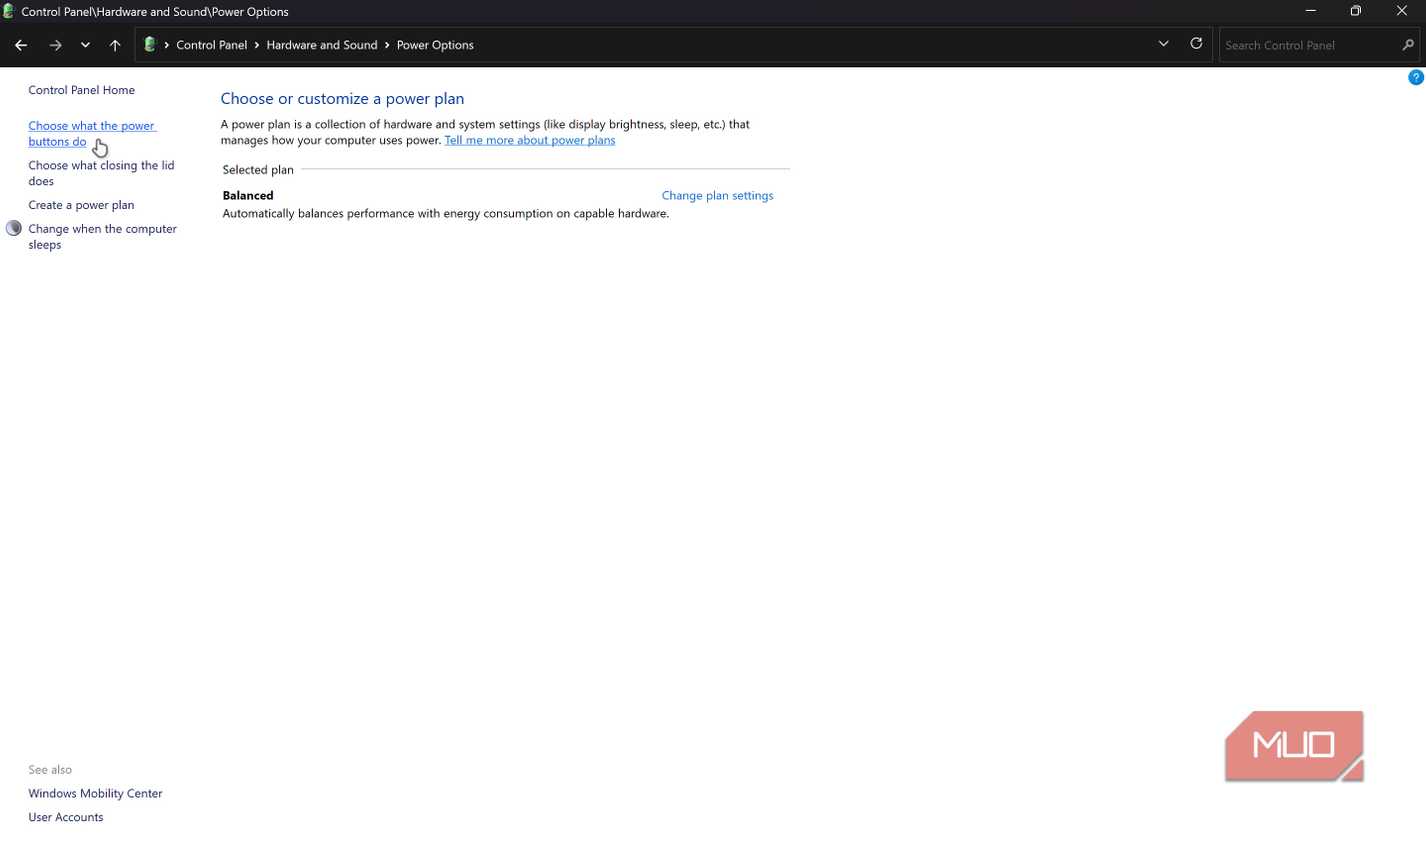Click the search magnifier icon
The image size is (1426, 844).
pyautogui.click(x=1407, y=45)
